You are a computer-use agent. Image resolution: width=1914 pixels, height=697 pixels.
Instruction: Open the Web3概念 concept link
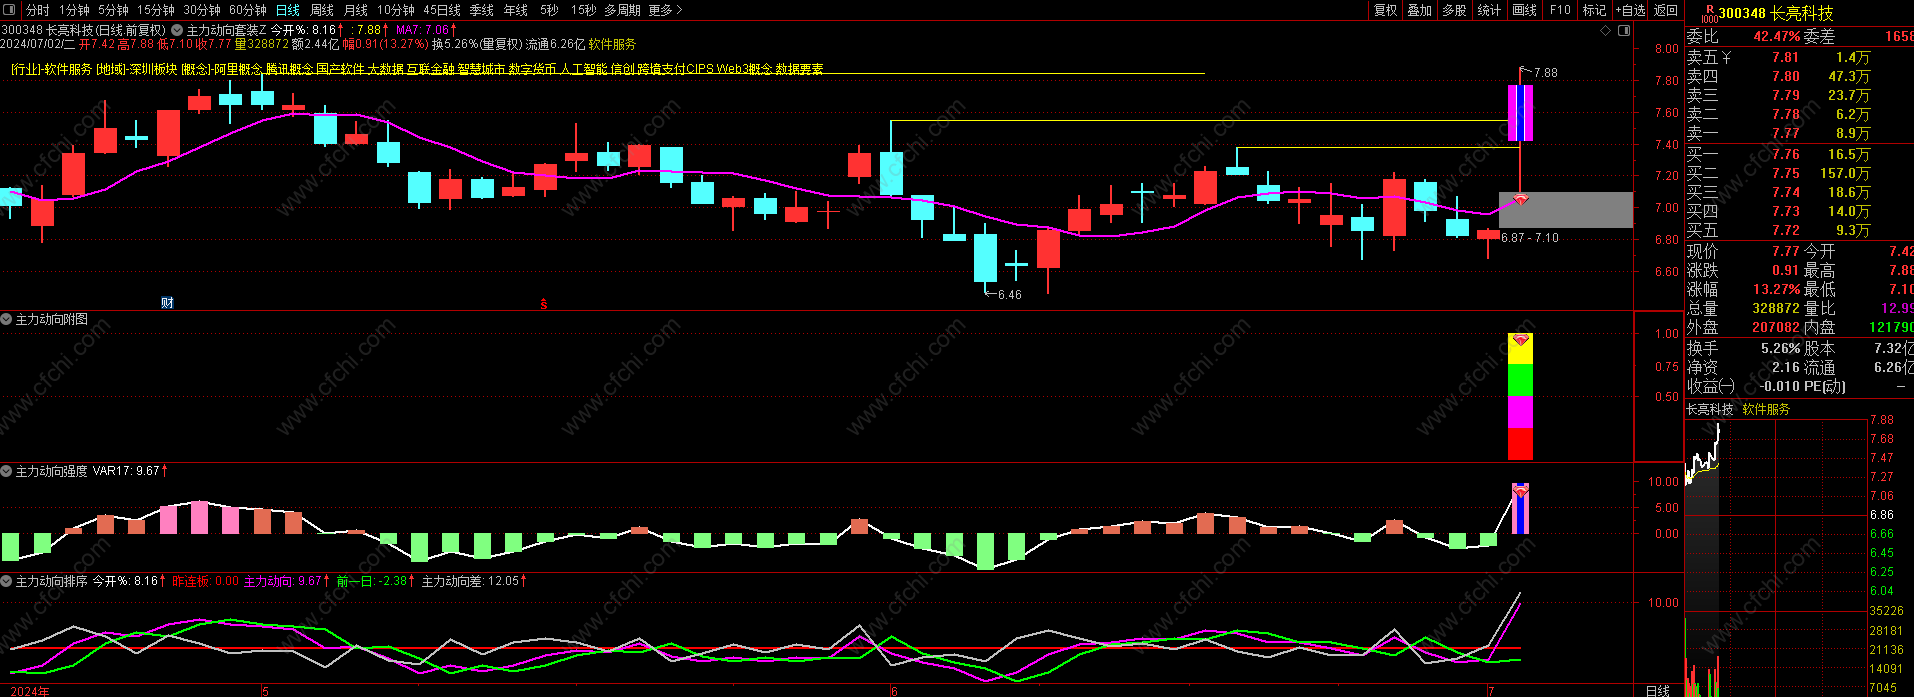coord(744,69)
